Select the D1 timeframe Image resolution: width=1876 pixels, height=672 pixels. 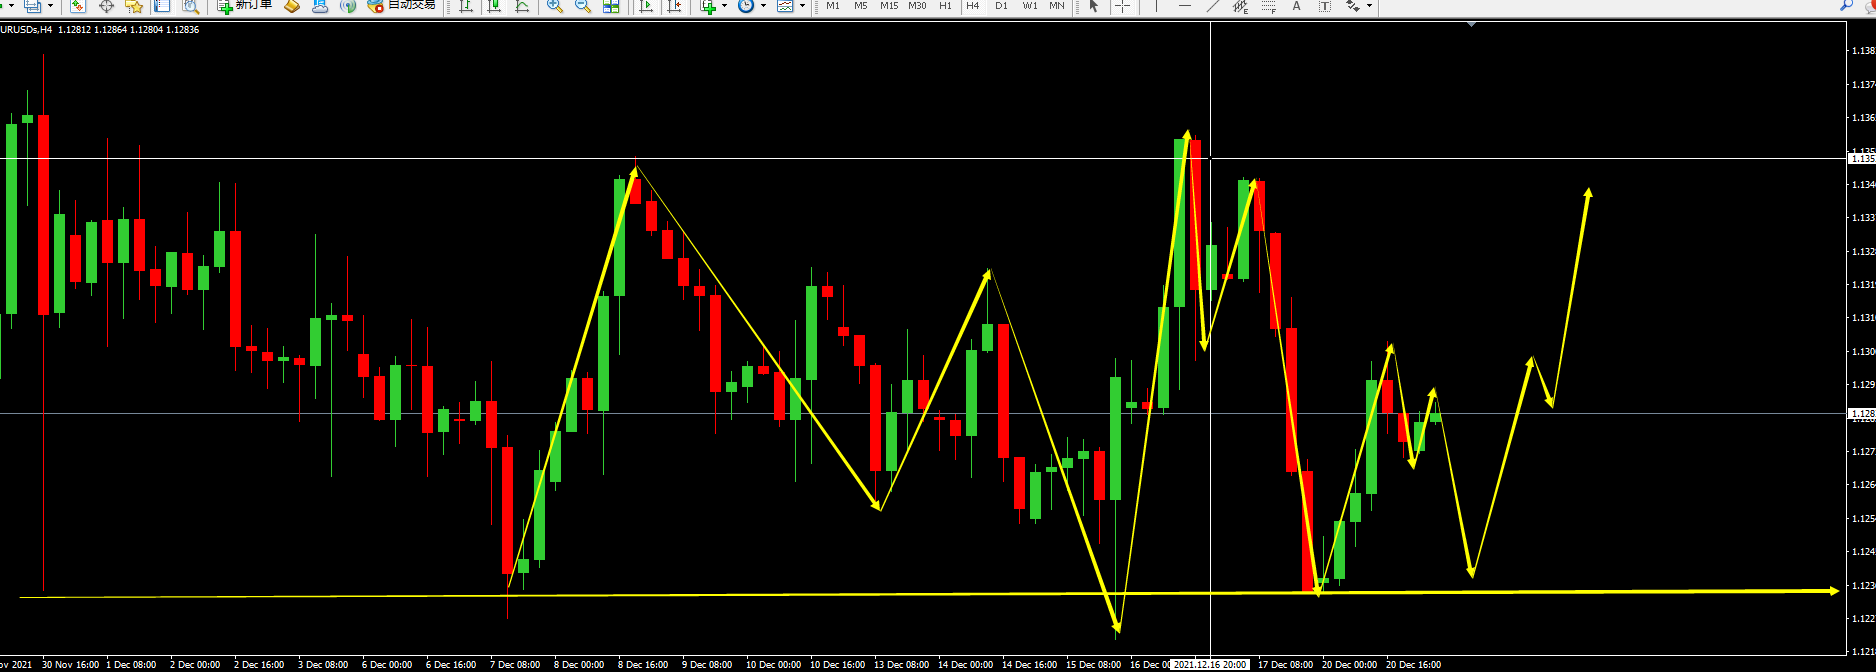[x=1001, y=6]
